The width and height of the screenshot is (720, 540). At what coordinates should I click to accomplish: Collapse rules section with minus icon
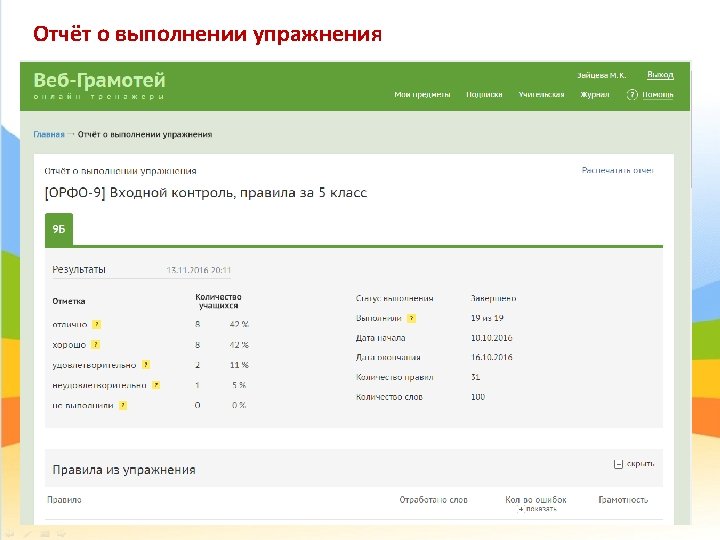point(618,464)
